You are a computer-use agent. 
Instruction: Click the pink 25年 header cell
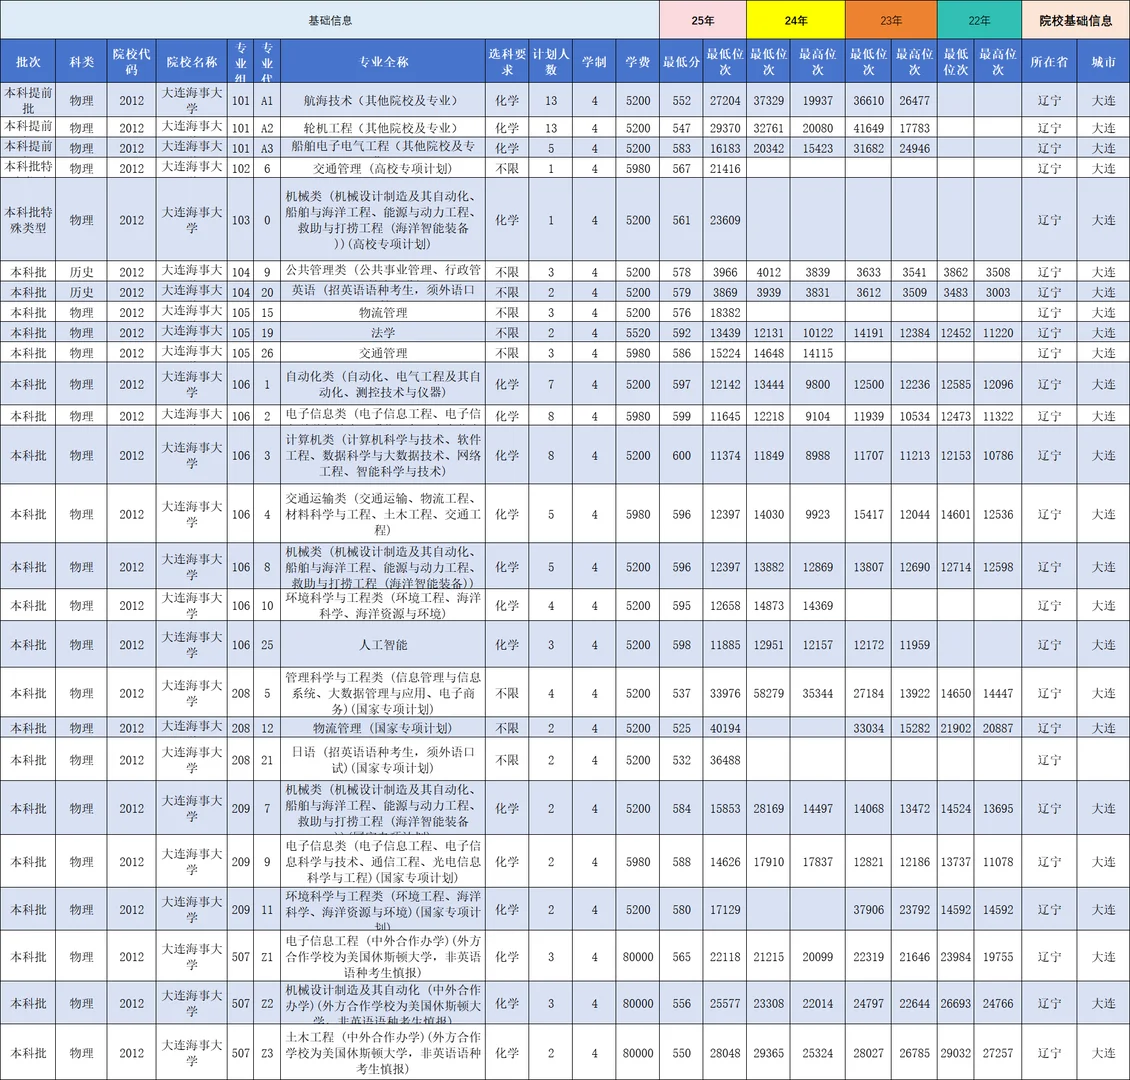coord(703,20)
